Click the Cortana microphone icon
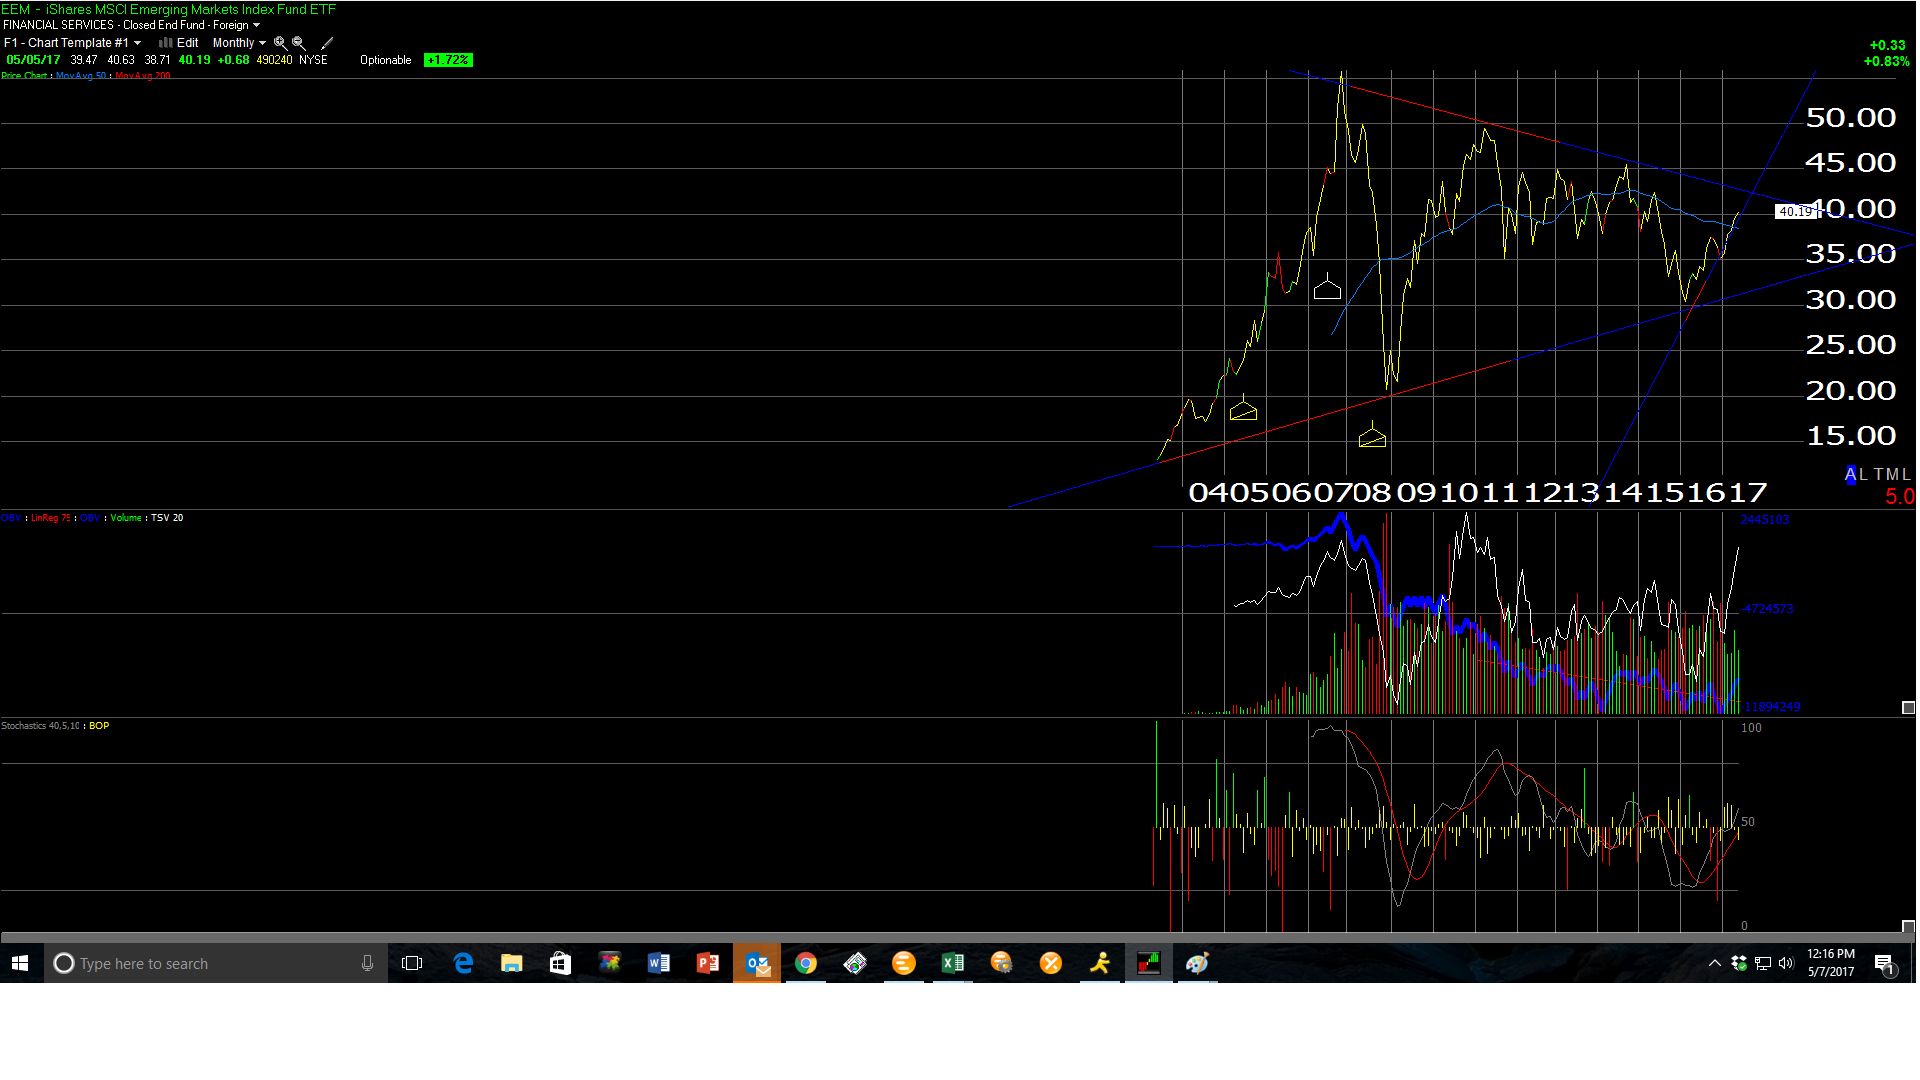The image size is (1920, 1080). point(367,963)
